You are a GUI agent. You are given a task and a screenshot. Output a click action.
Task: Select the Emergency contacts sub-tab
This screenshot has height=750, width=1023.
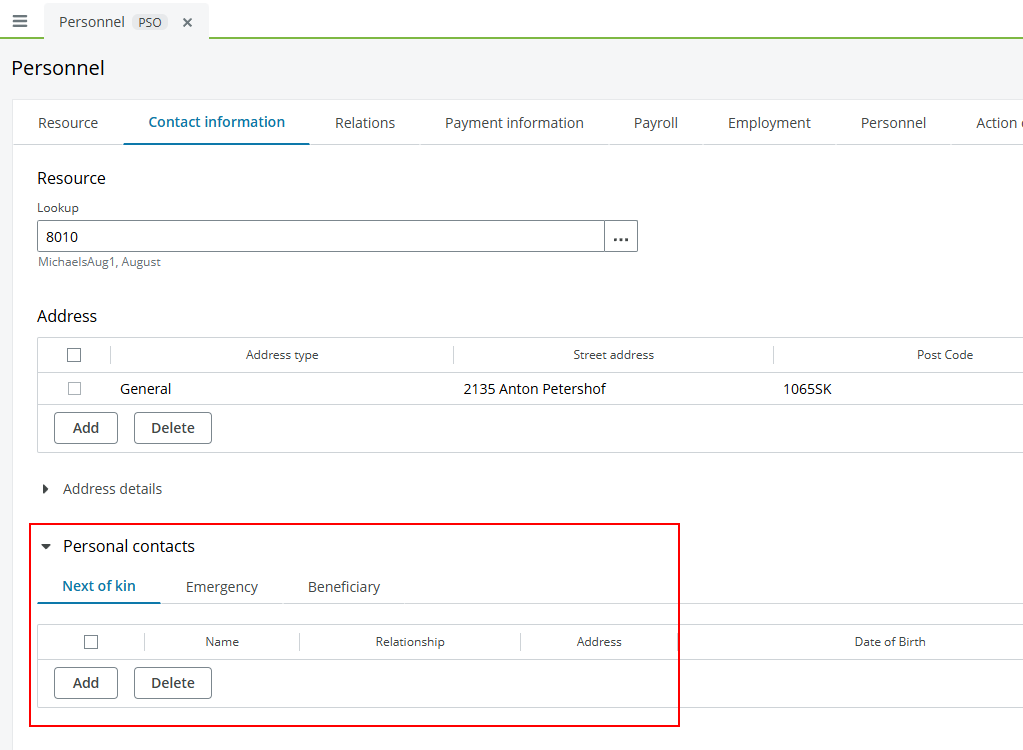coord(222,587)
